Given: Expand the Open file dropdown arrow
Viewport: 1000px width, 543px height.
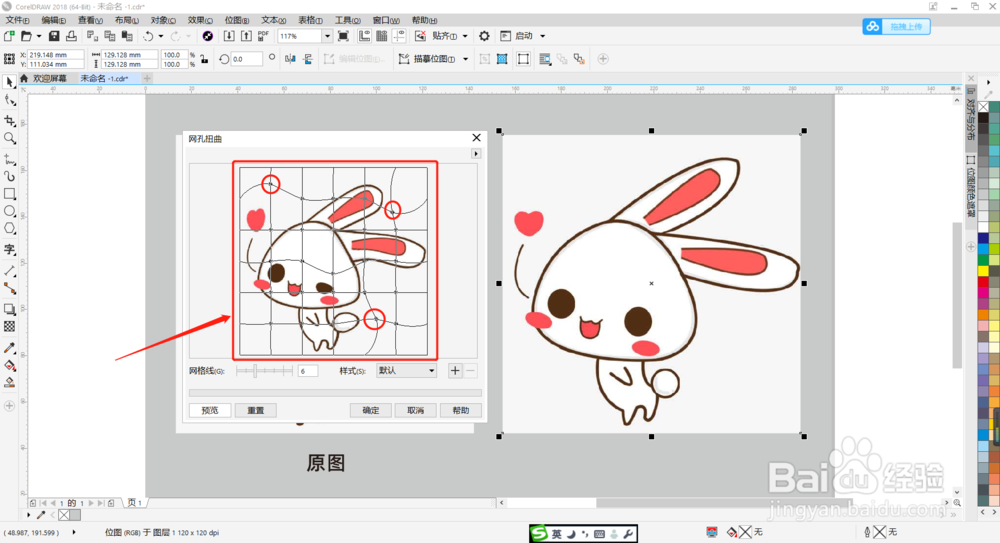Looking at the screenshot, I should (39, 36).
